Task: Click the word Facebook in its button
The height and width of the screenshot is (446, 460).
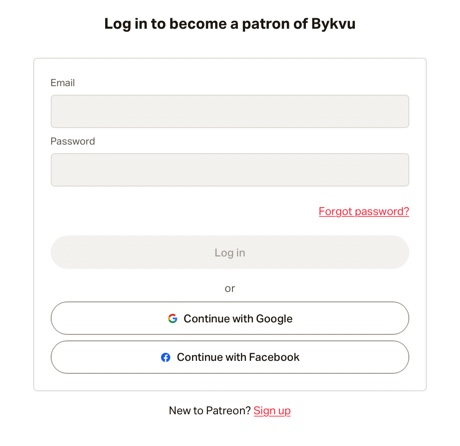Action: pyautogui.click(x=274, y=357)
